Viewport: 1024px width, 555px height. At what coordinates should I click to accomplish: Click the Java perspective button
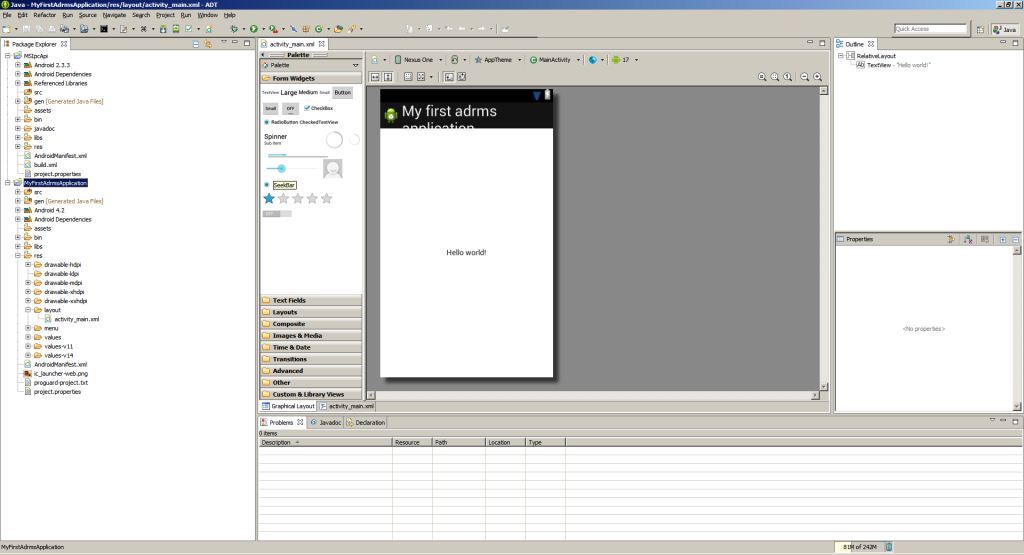point(1005,29)
